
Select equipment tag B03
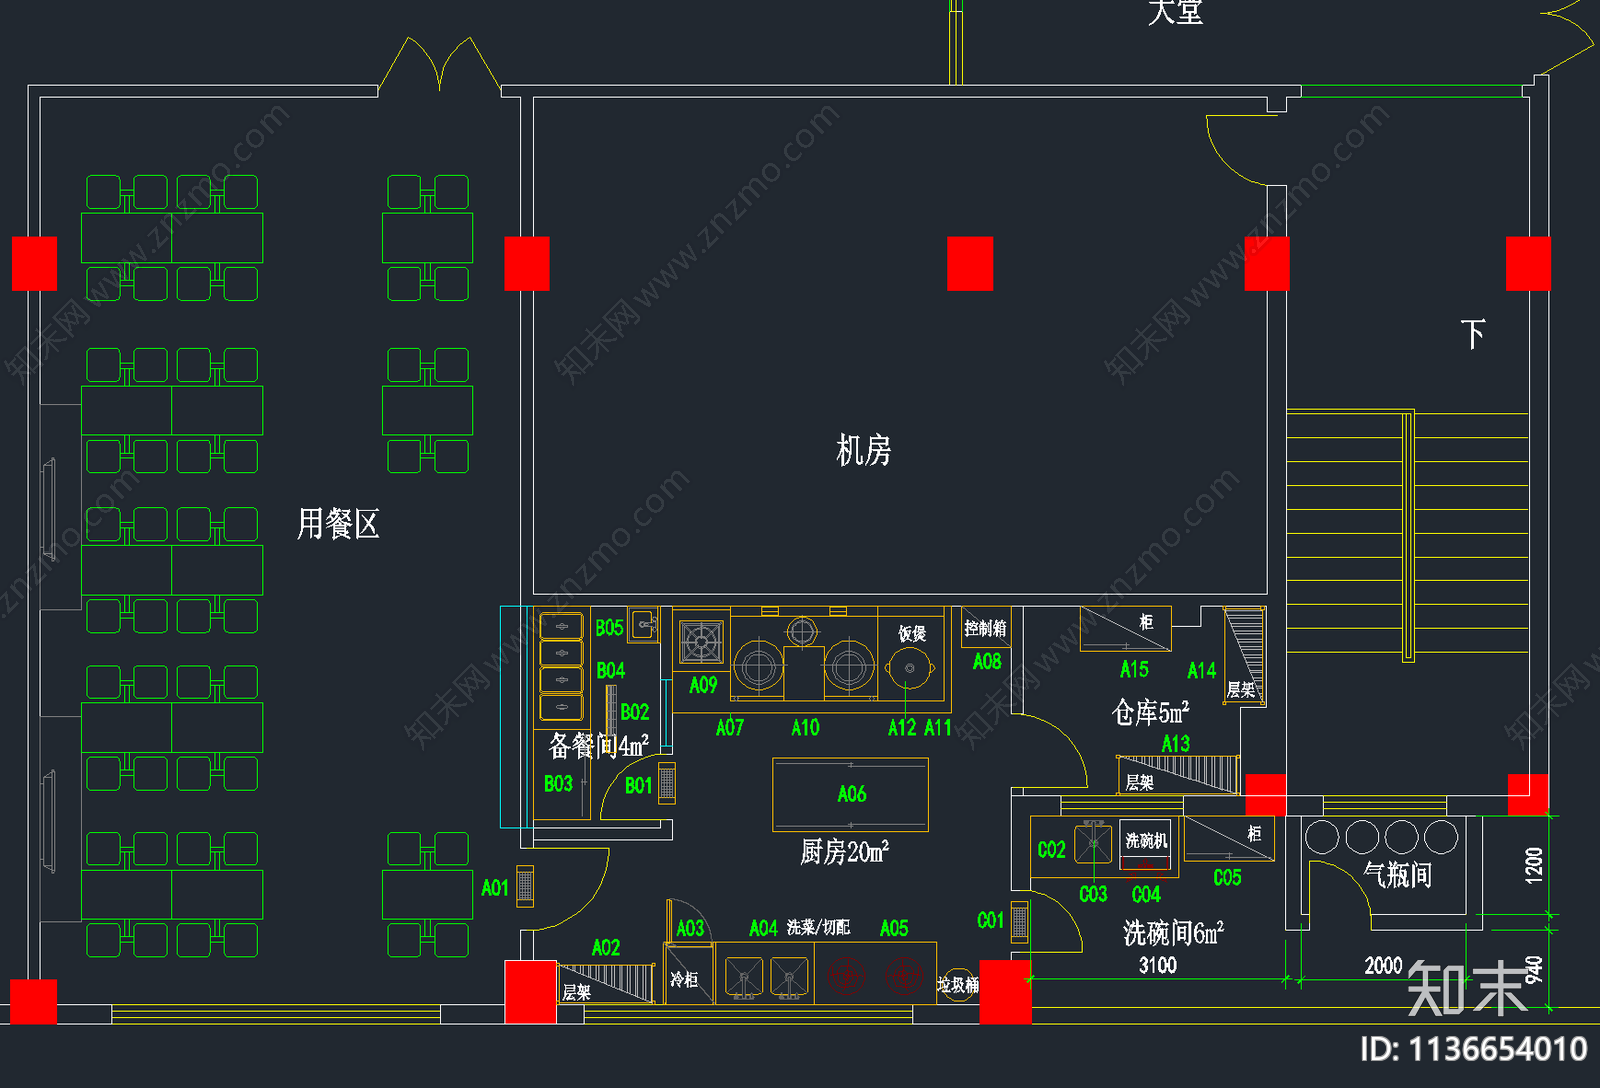[559, 784]
